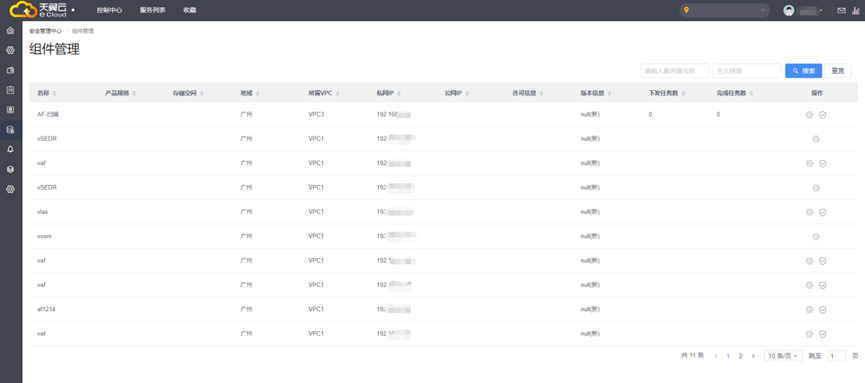Screen dimensions: 865x383
Task: Click the gear icon in af1214 row
Action: [809, 310]
